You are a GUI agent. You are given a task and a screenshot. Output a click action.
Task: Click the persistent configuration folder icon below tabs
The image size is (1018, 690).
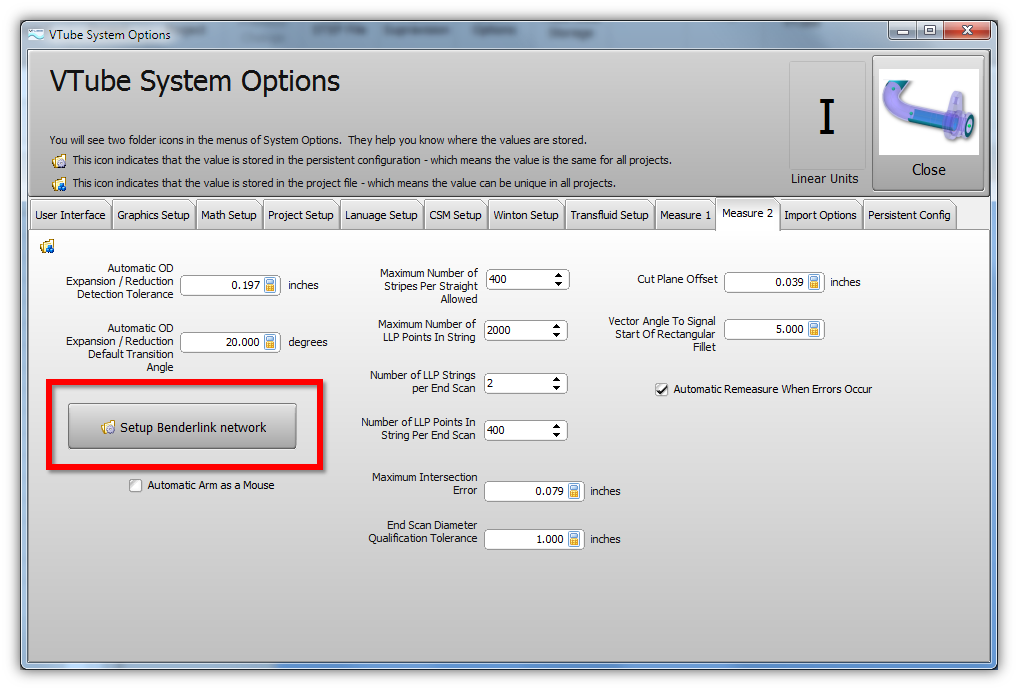click(47, 246)
